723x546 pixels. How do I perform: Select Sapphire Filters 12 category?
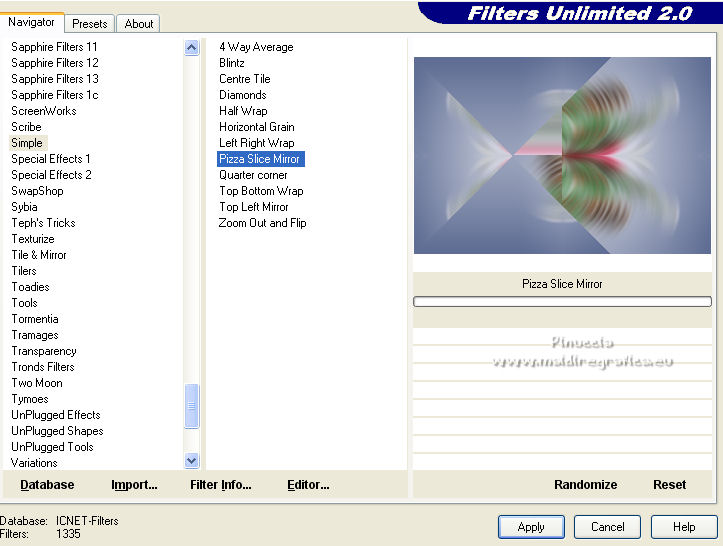coord(54,63)
